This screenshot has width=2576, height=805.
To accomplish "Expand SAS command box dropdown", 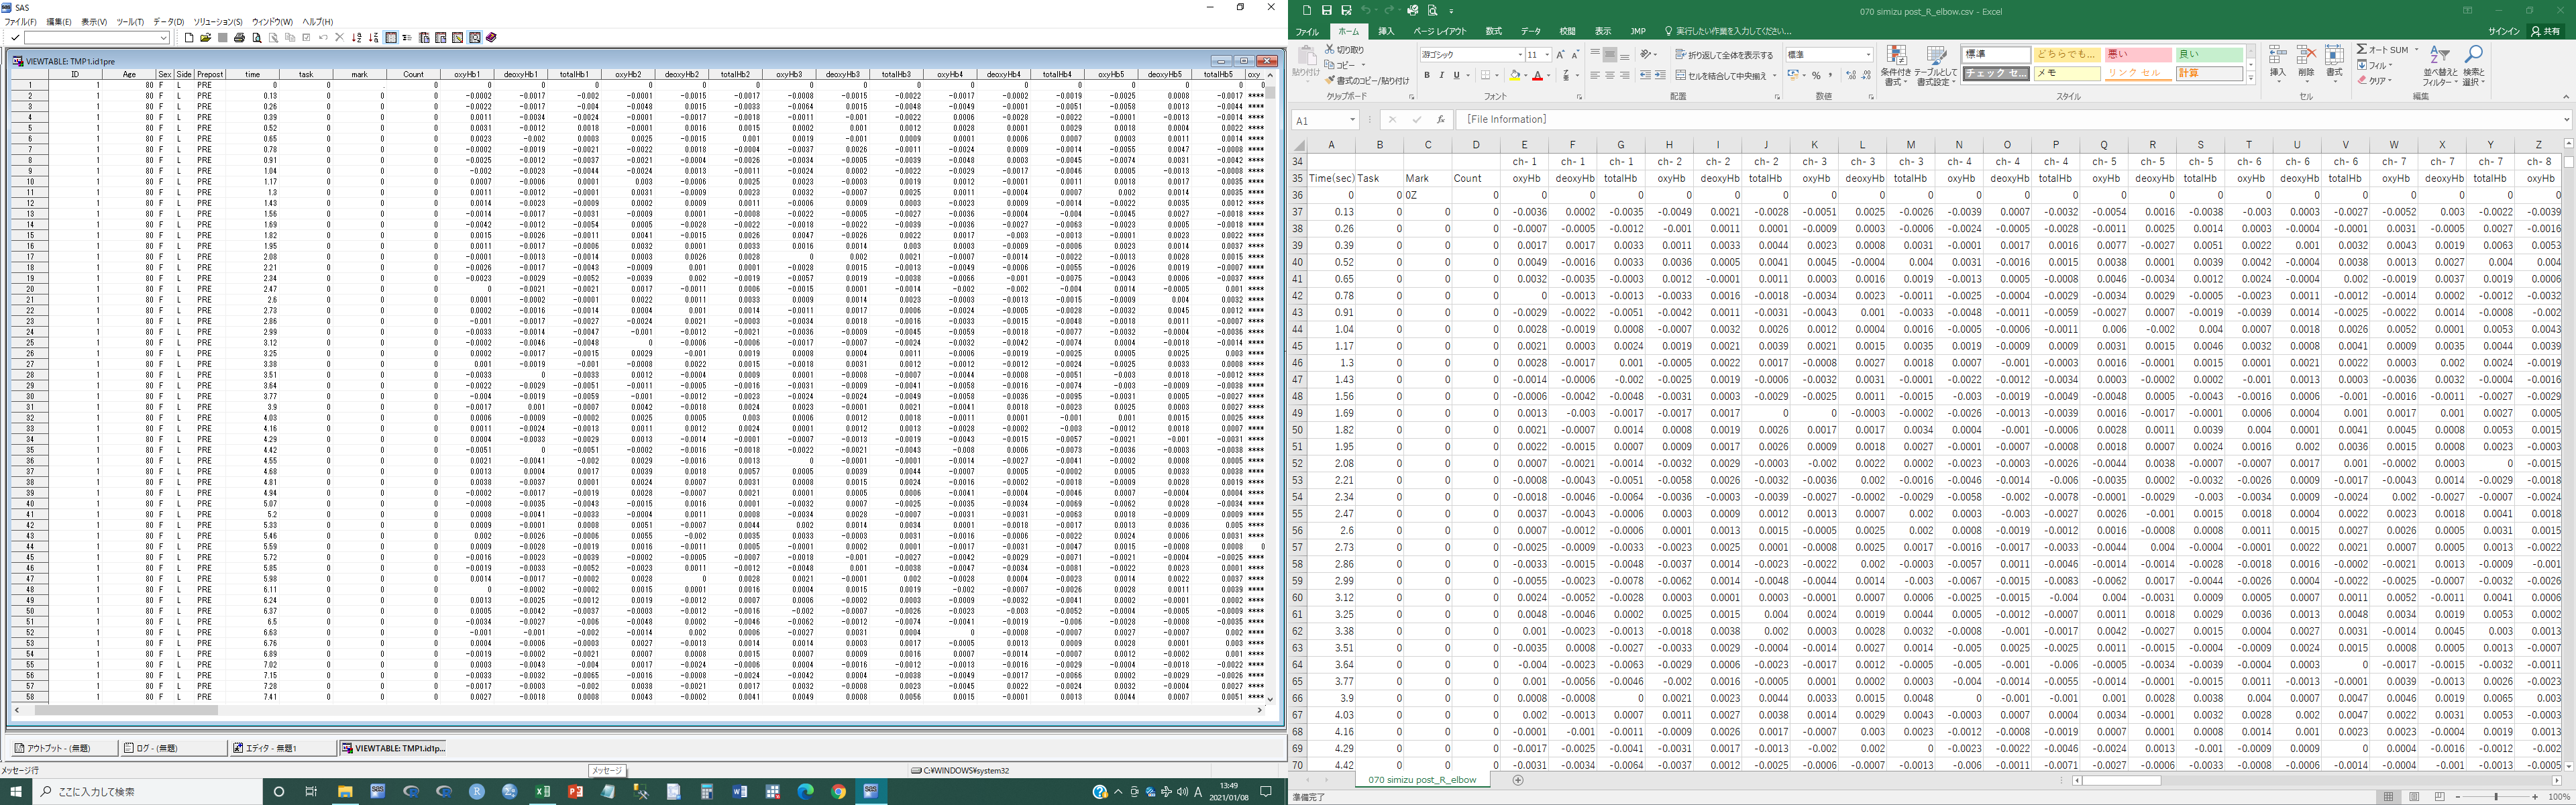I will (x=163, y=38).
